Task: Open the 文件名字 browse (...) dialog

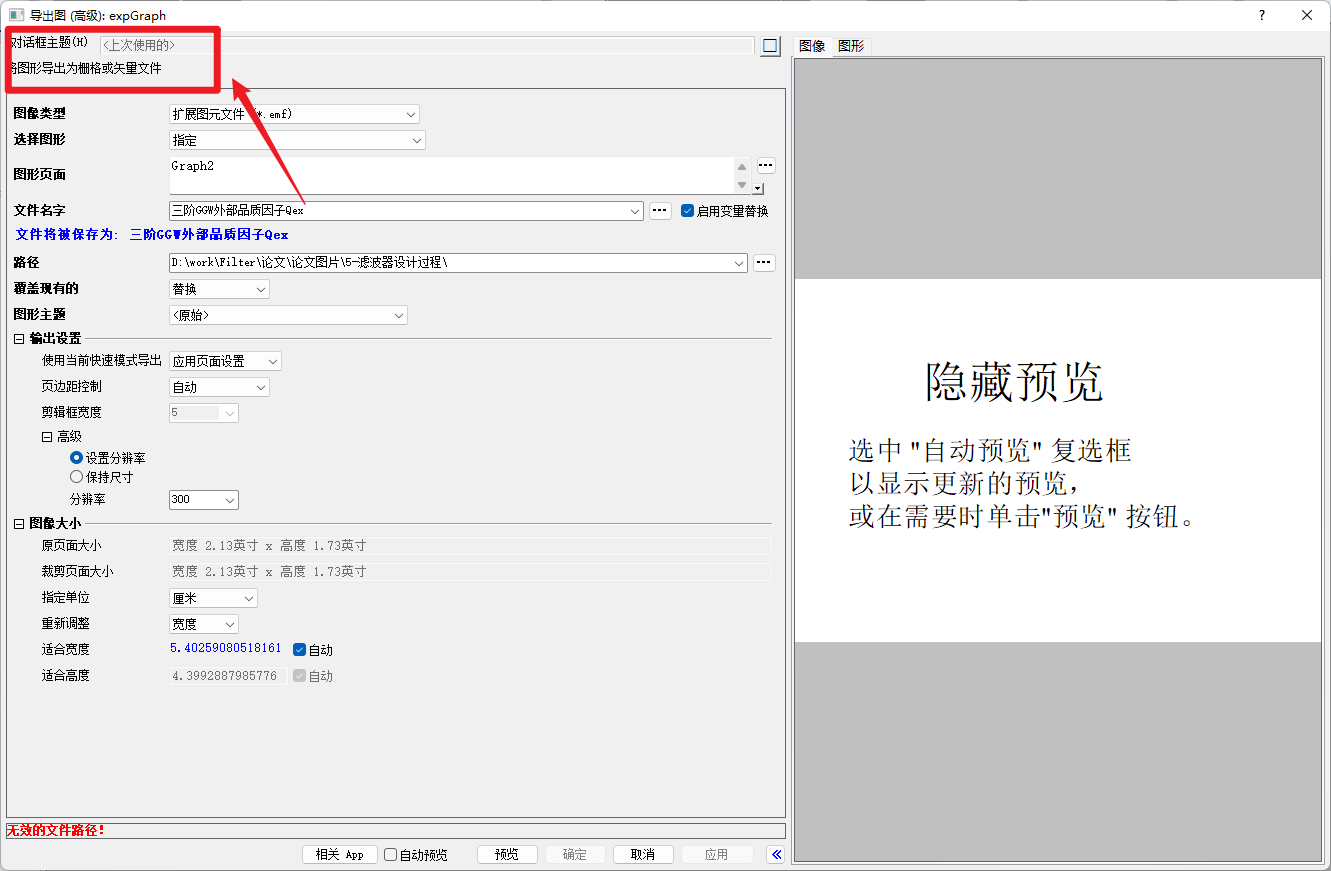Action: 660,210
